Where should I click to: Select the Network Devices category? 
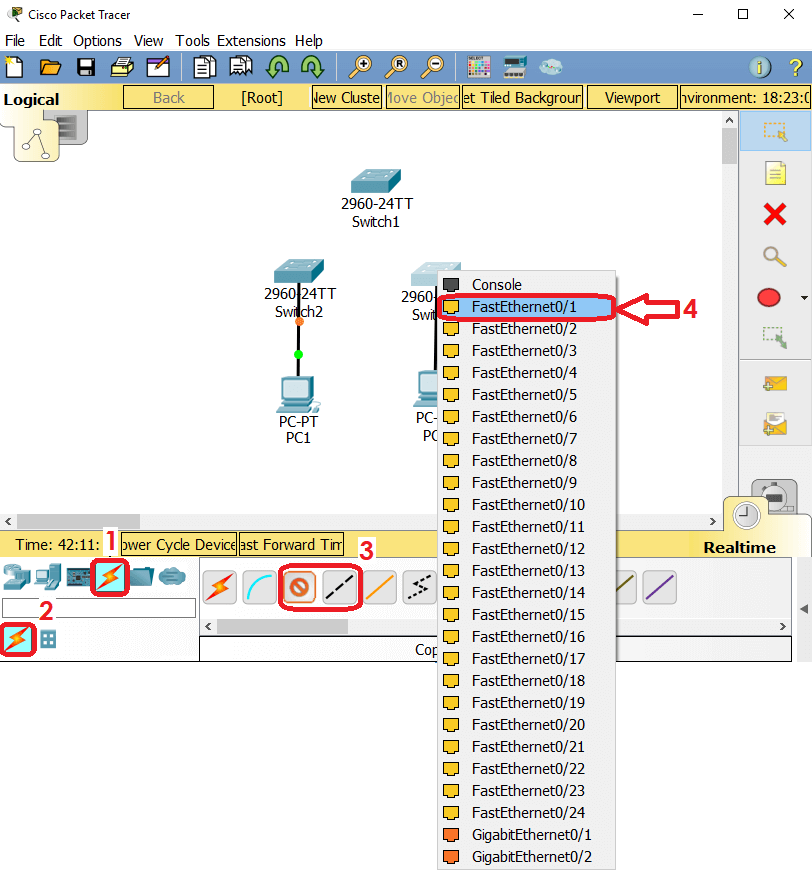tap(17, 577)
